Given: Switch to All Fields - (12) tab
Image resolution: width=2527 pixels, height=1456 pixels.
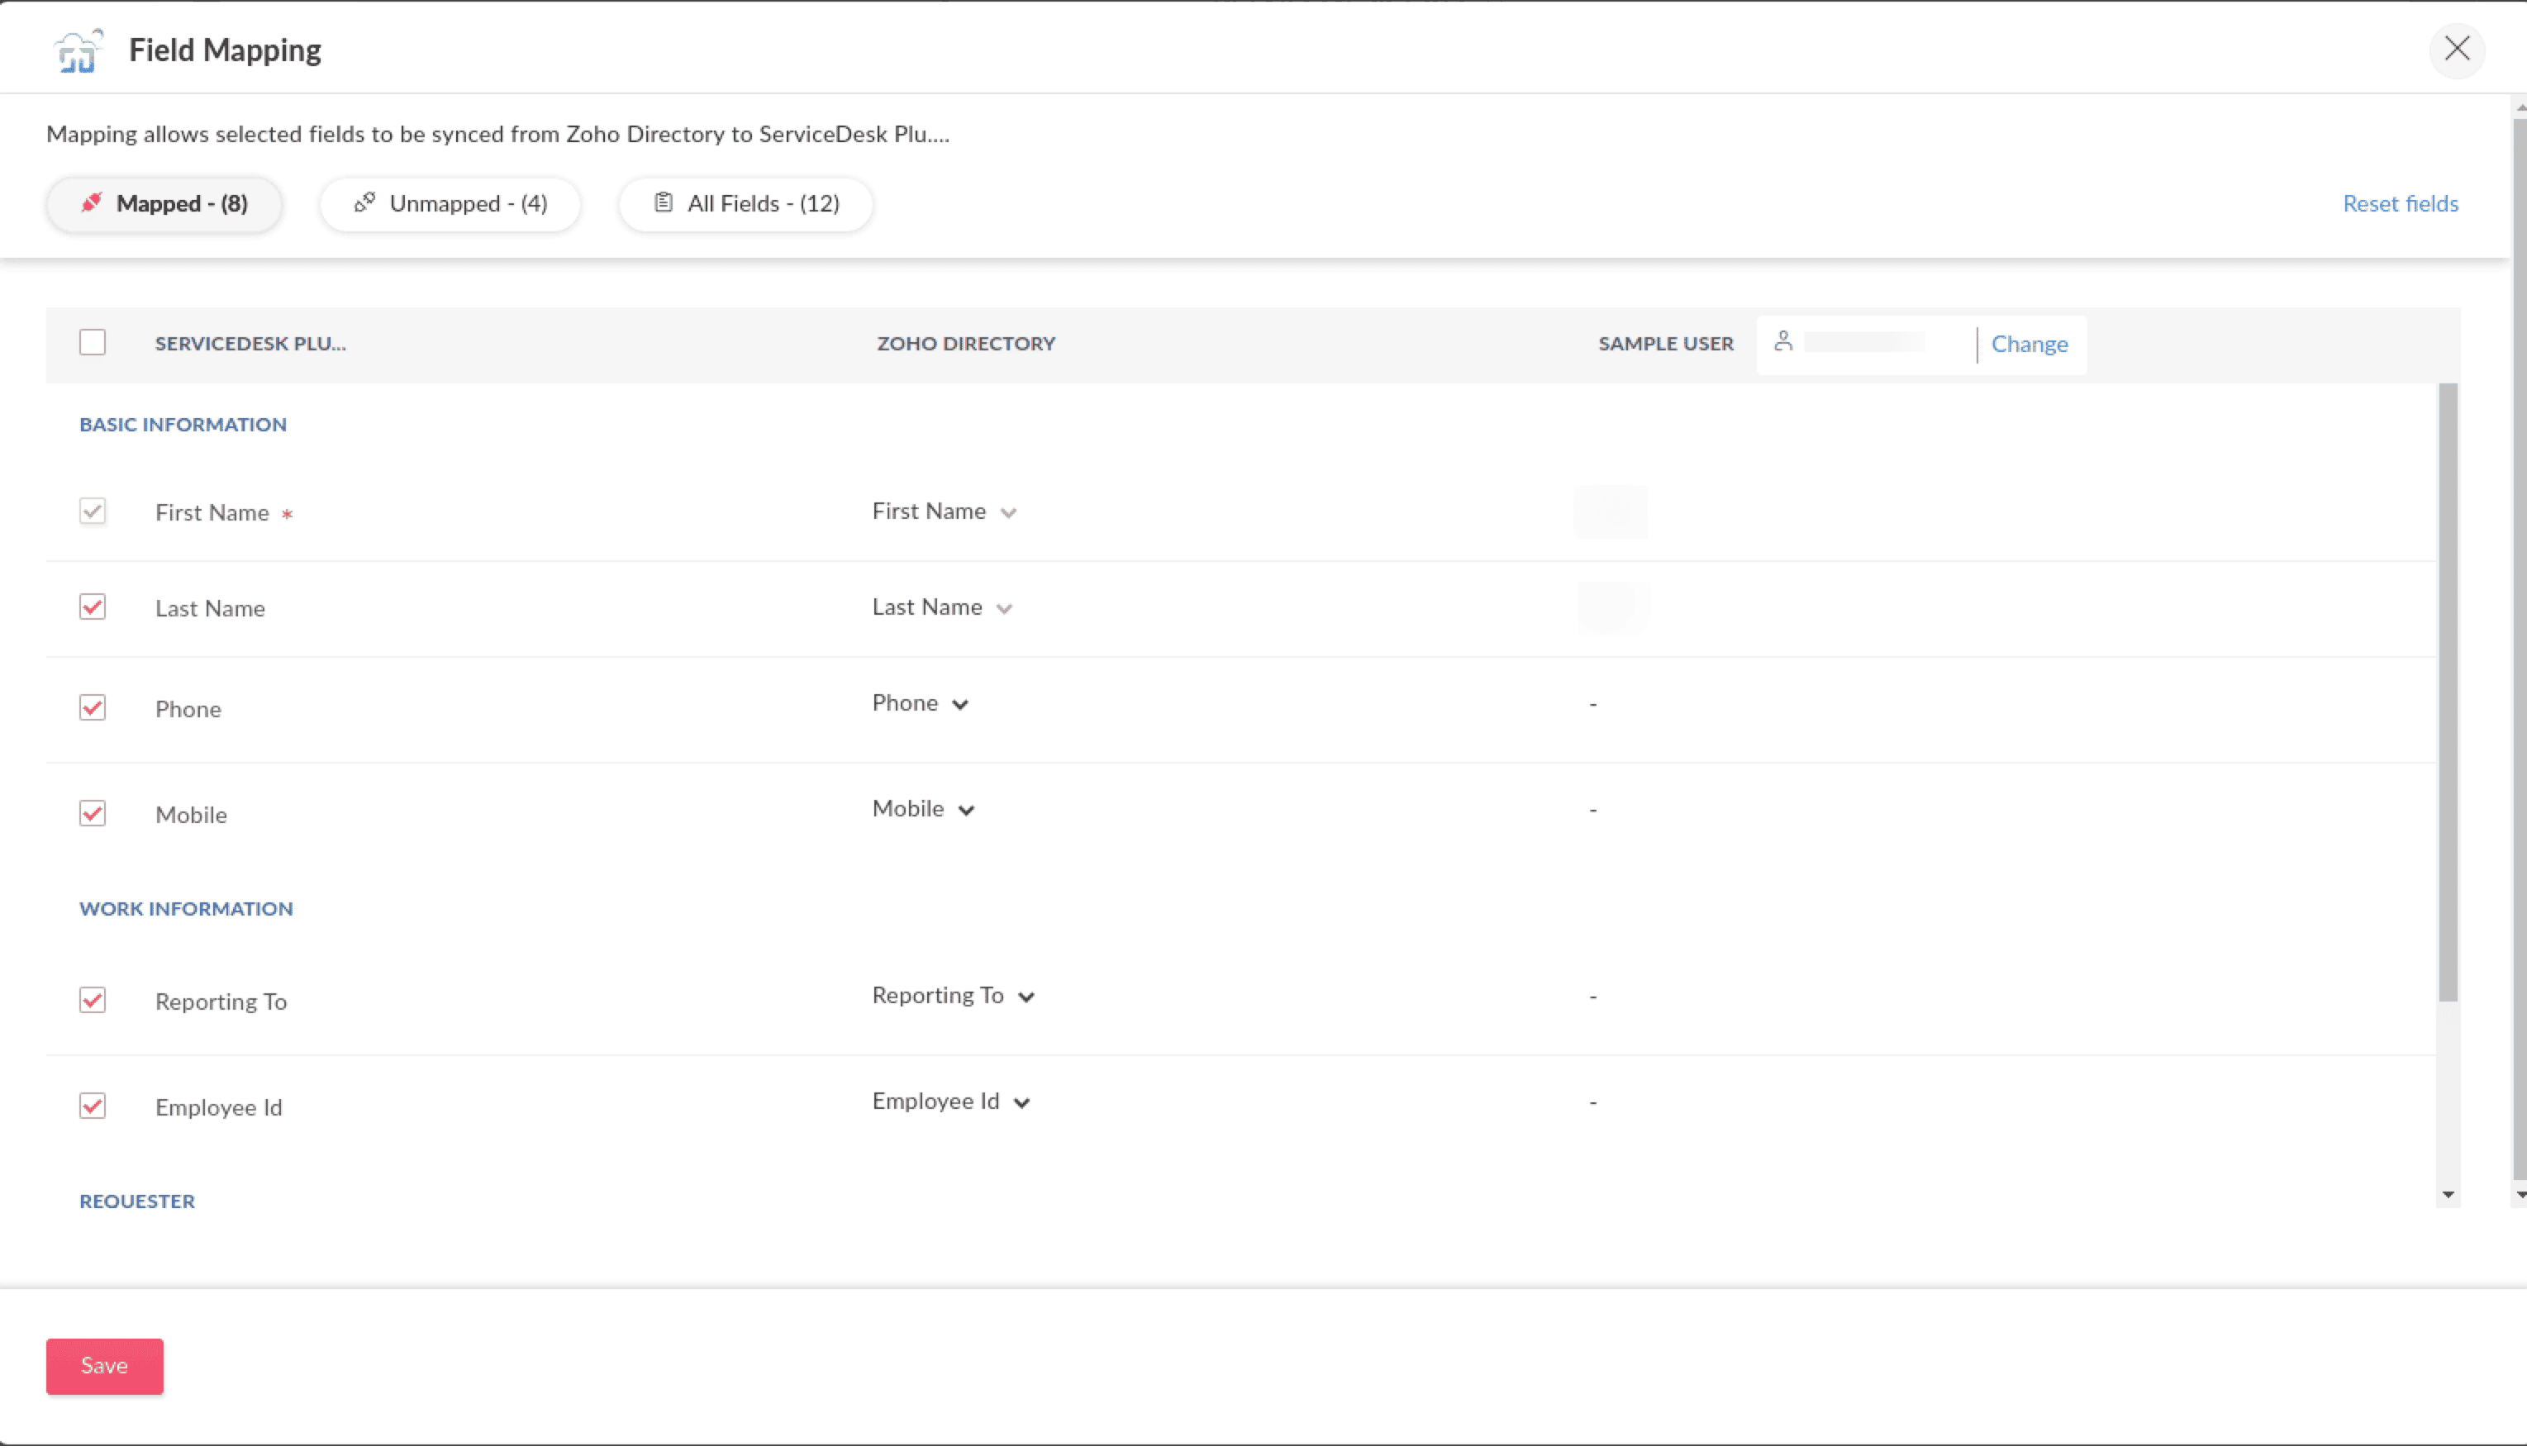Looking at the screenshot, I should click(746, 204).
